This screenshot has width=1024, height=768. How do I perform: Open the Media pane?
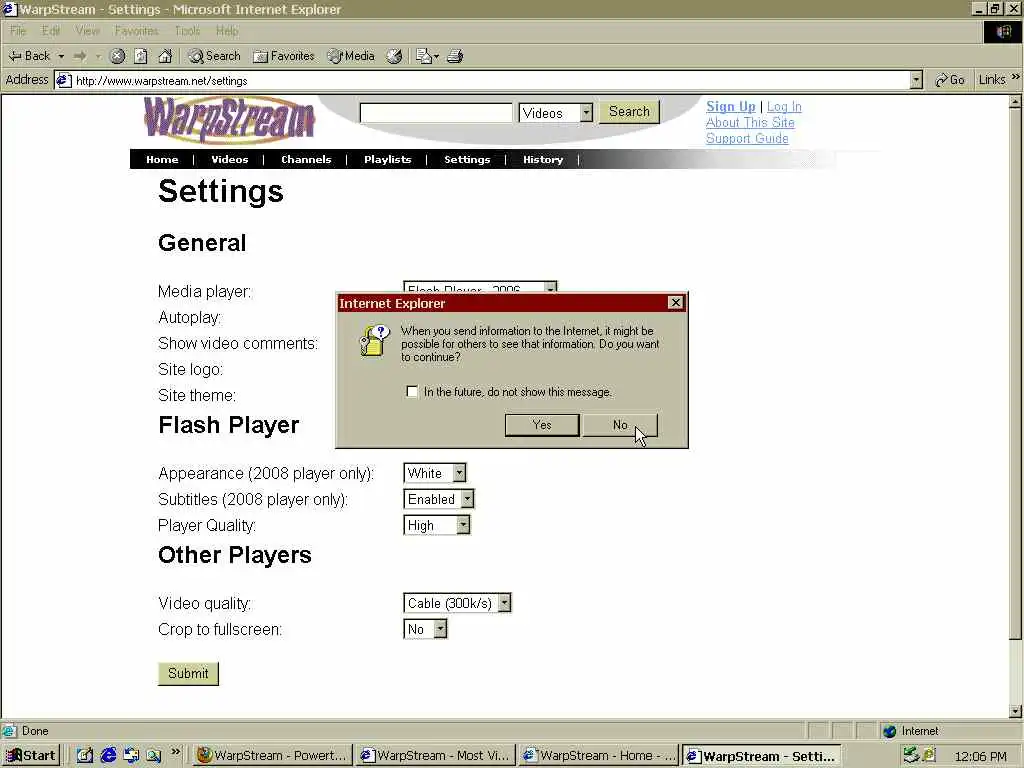[351, 56]
